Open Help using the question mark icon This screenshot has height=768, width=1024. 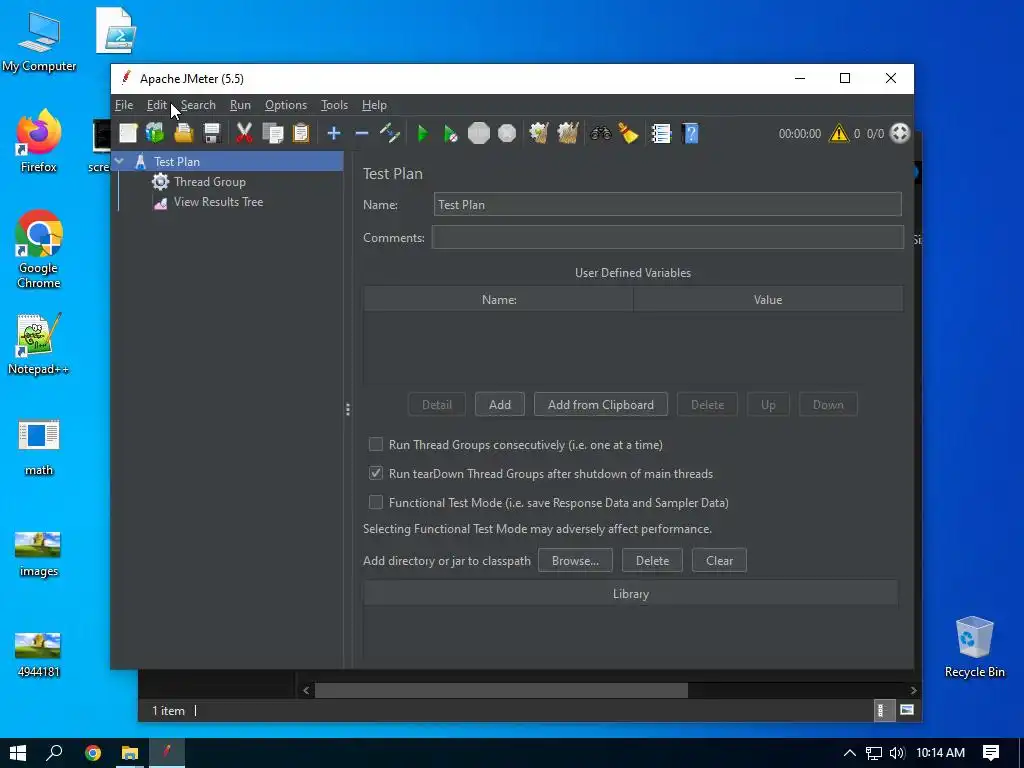[x=690, y=133]
